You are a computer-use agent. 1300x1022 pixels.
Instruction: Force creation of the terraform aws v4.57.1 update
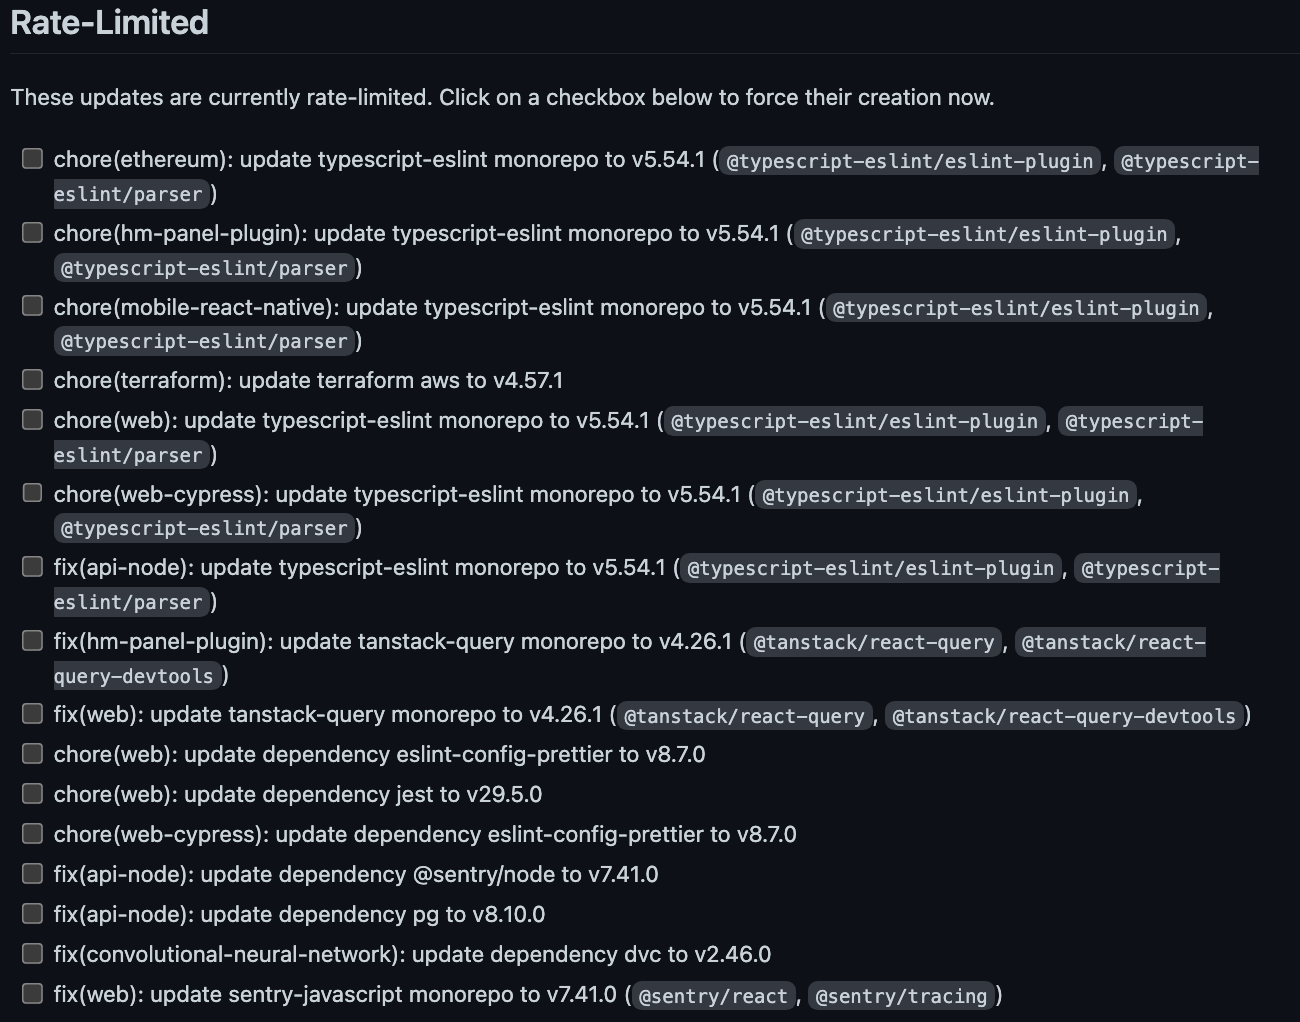(x=32, y=379)
